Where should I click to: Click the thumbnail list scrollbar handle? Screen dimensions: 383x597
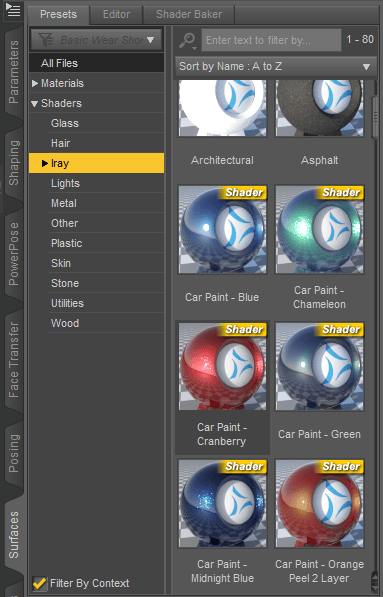(x=375, y=117)
